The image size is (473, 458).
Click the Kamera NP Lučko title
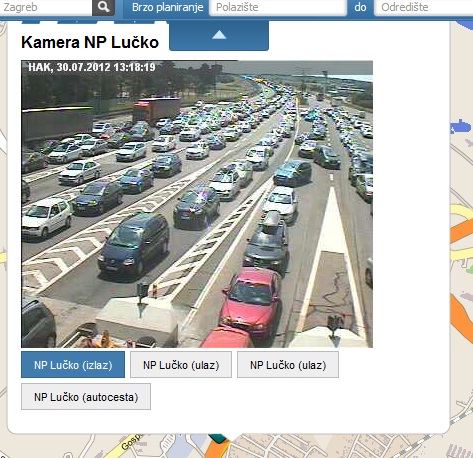(x=90, y=42)
